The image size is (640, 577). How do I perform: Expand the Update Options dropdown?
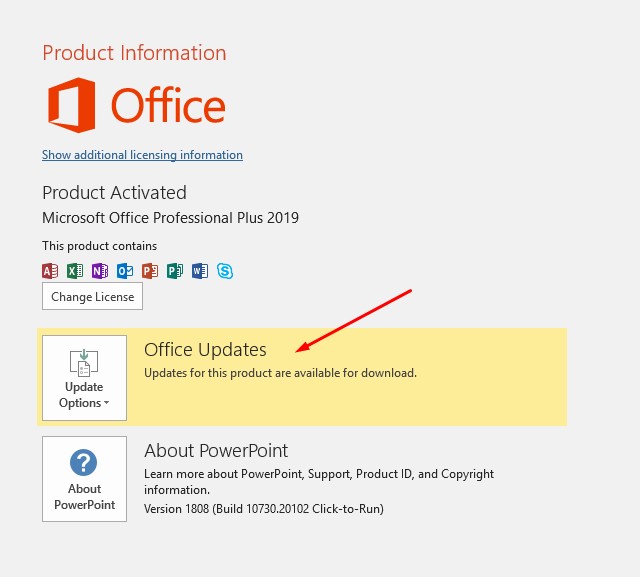pos(84,378)
